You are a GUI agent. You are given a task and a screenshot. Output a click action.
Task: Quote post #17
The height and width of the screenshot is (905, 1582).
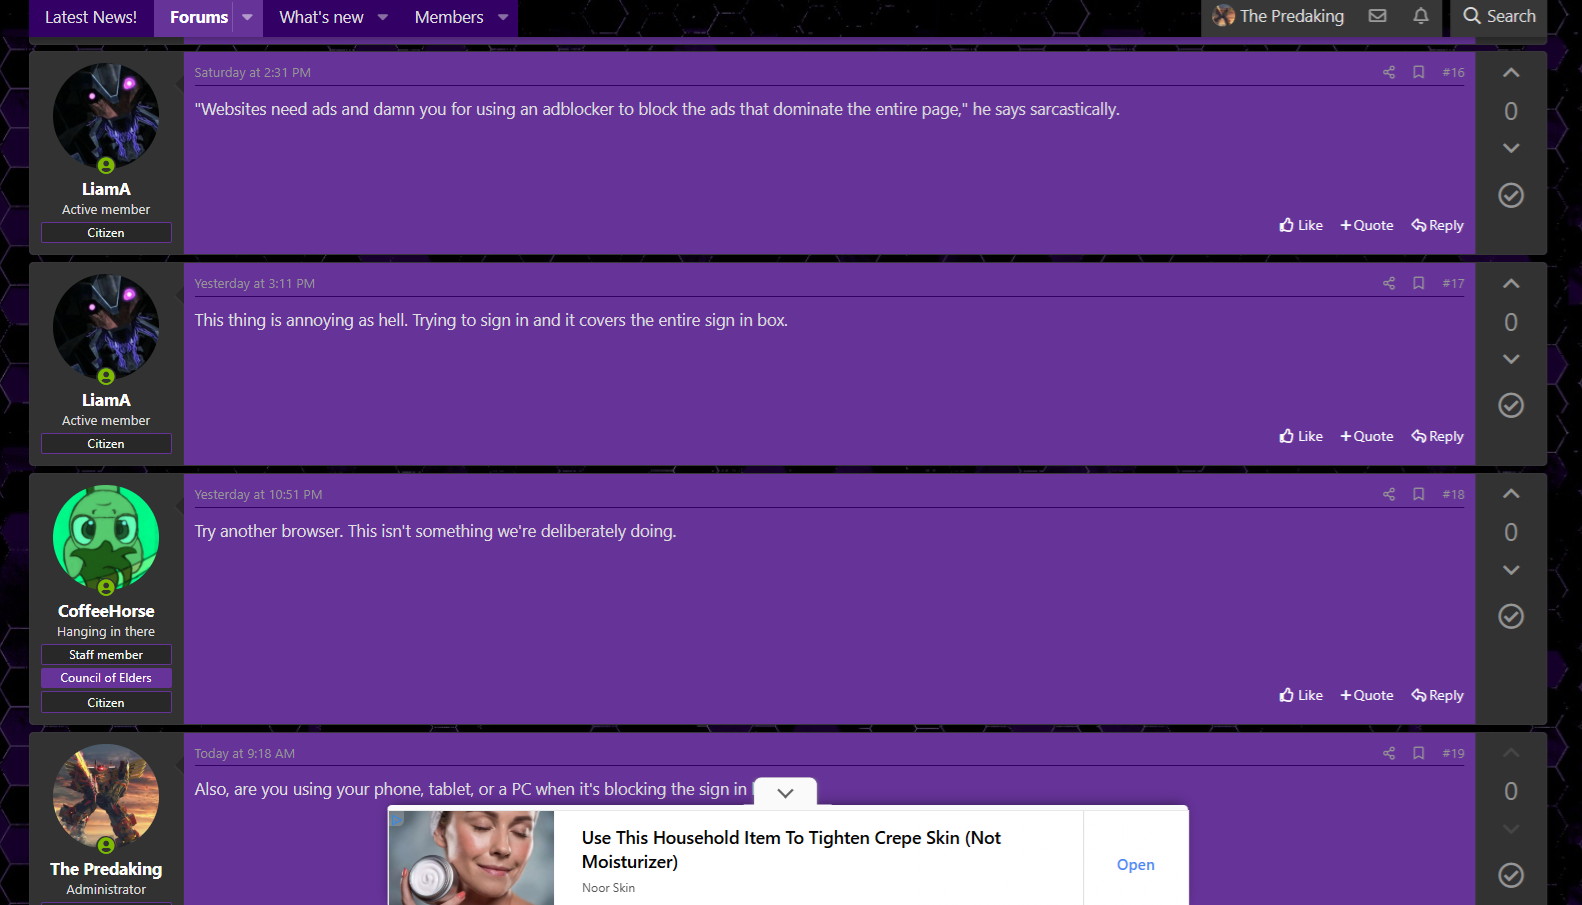[1367, 436]
